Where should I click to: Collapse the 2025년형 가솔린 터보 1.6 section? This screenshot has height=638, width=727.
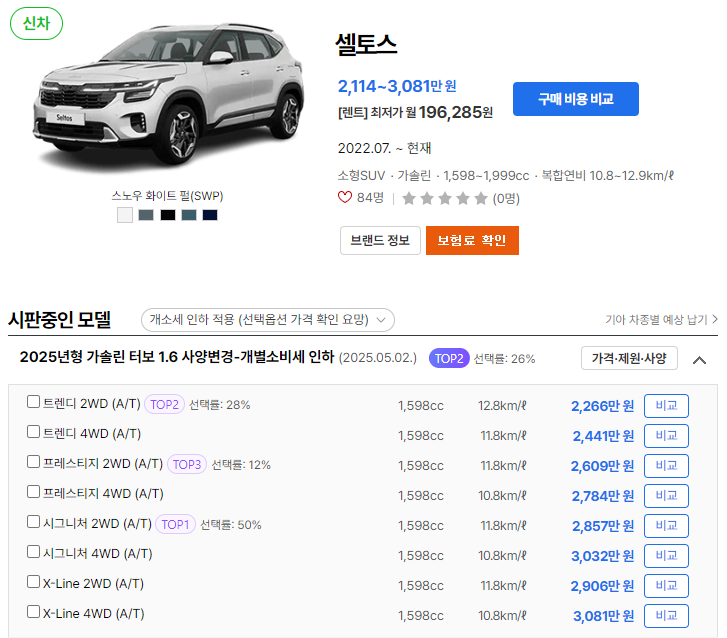point(699,360)
